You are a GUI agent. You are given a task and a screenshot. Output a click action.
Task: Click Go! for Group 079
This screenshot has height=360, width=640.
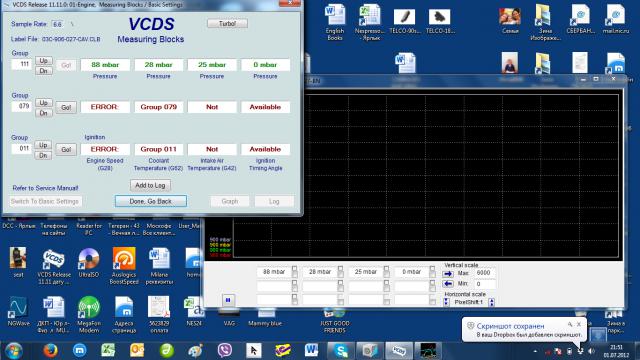coord(66,107)
